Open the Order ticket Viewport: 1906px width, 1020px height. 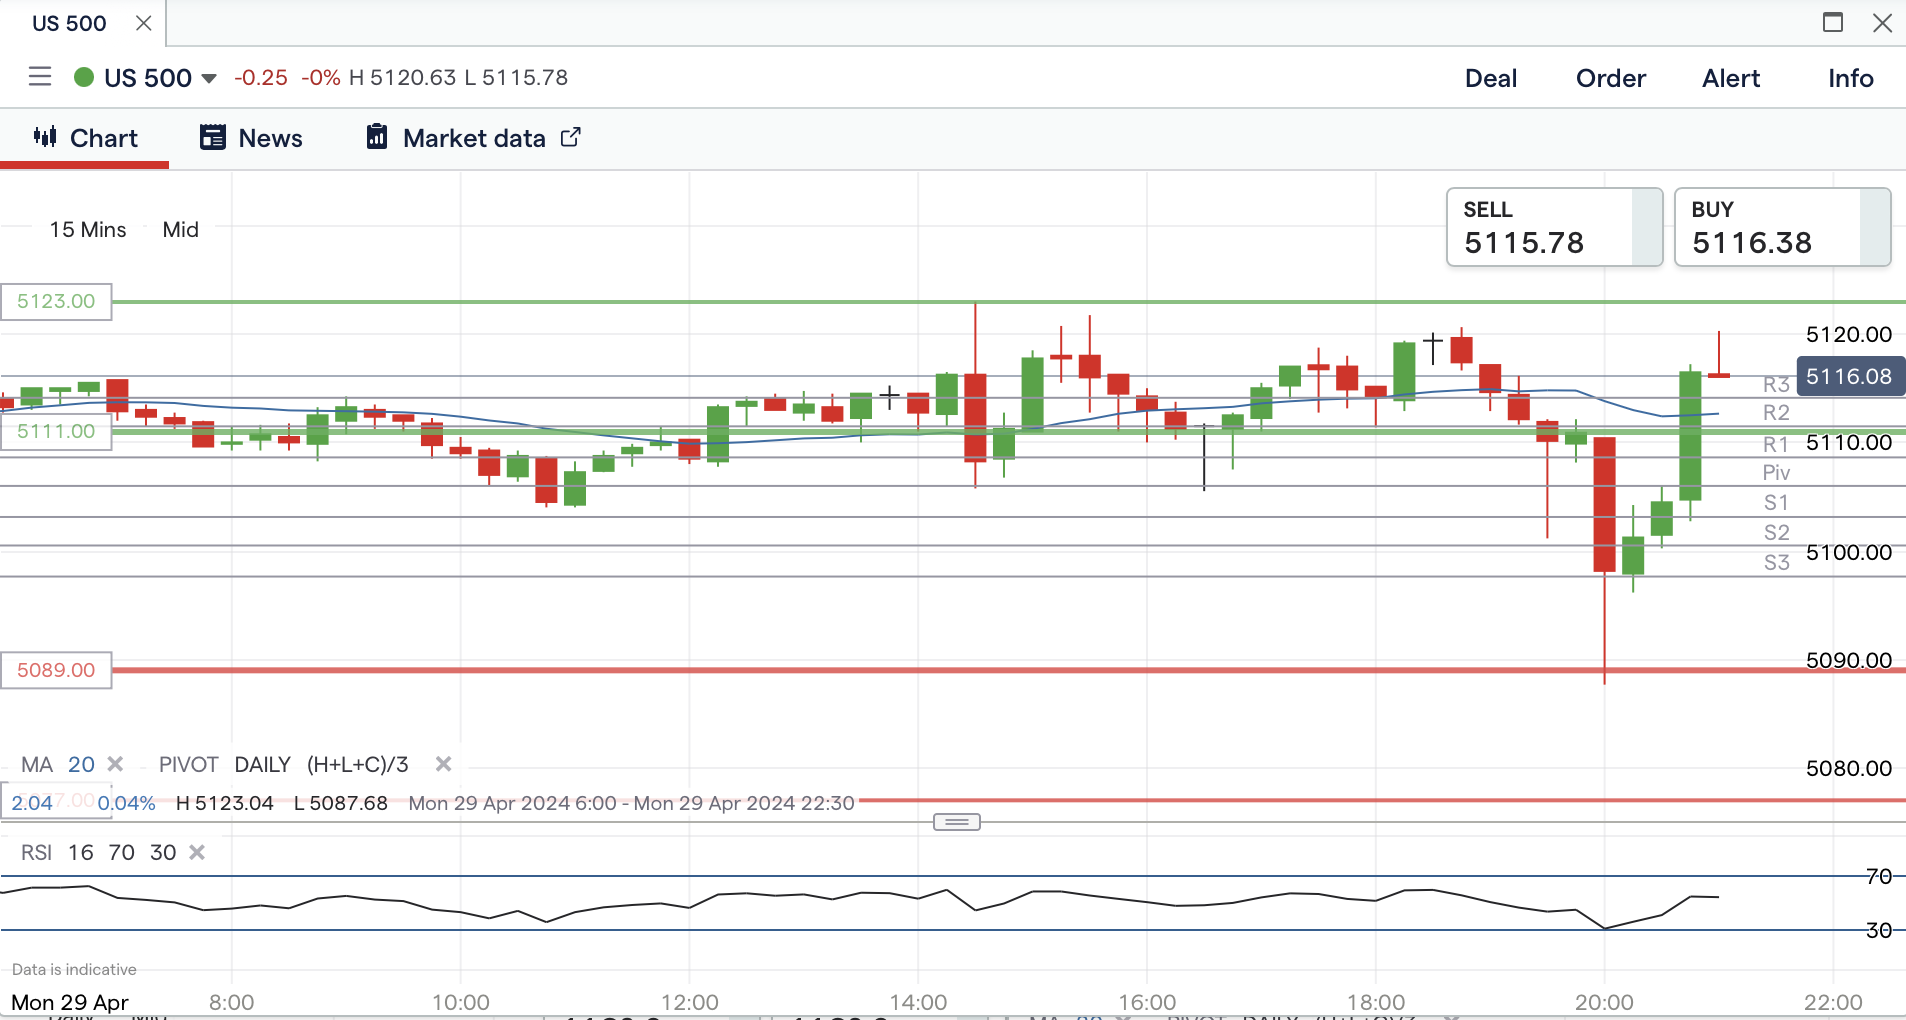click(x=1610, y=78)
